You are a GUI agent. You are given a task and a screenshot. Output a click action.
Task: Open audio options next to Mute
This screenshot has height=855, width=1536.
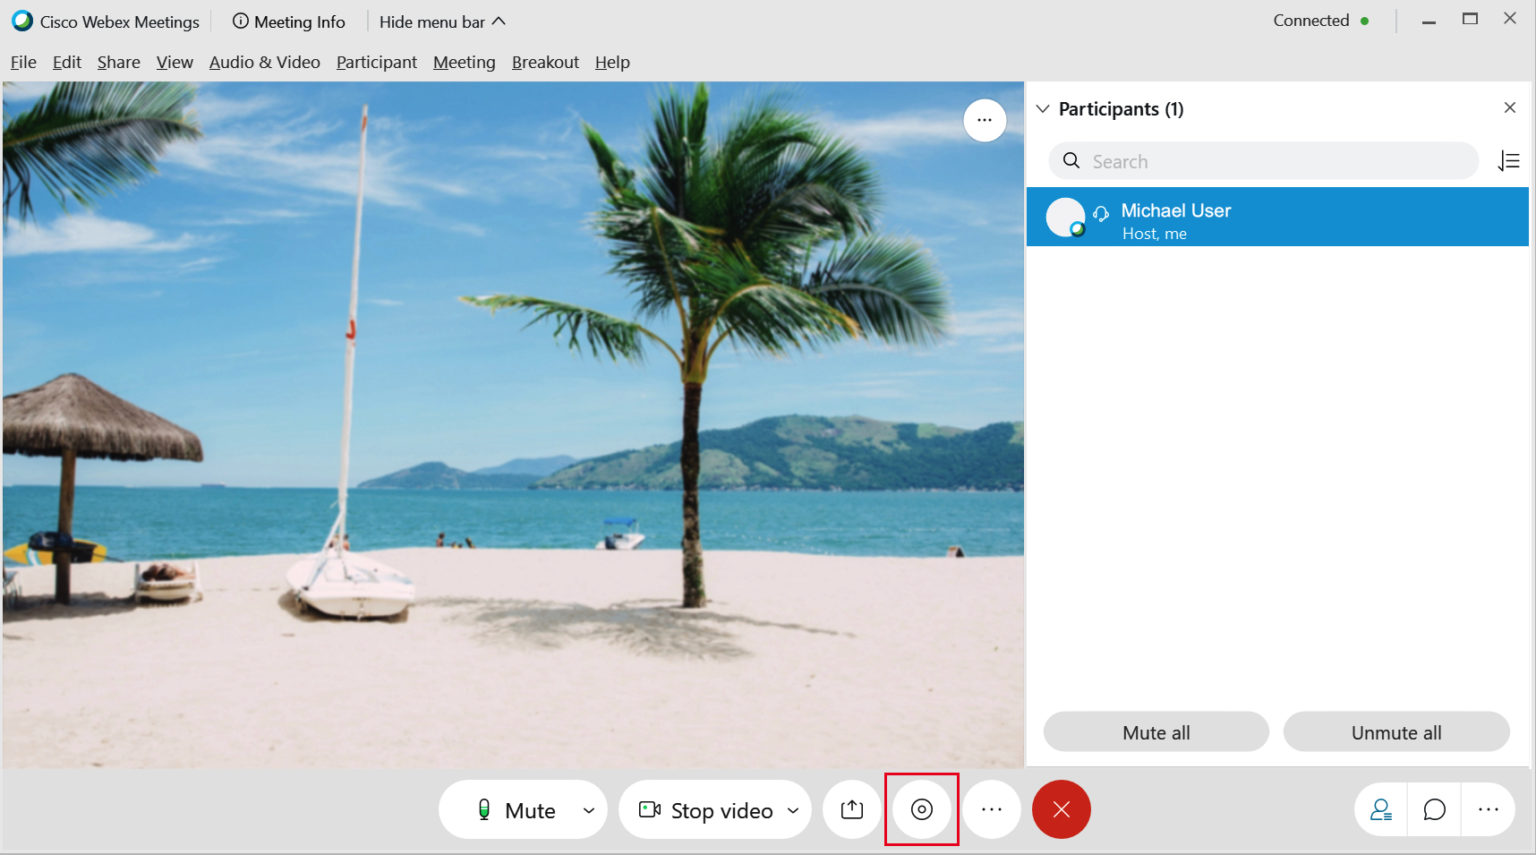click(589, 809)
